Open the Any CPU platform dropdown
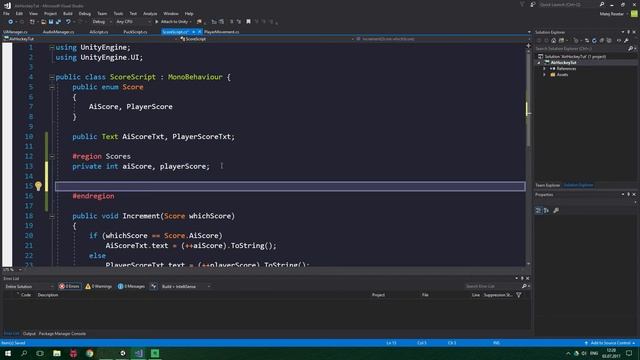 click(133, 22)
